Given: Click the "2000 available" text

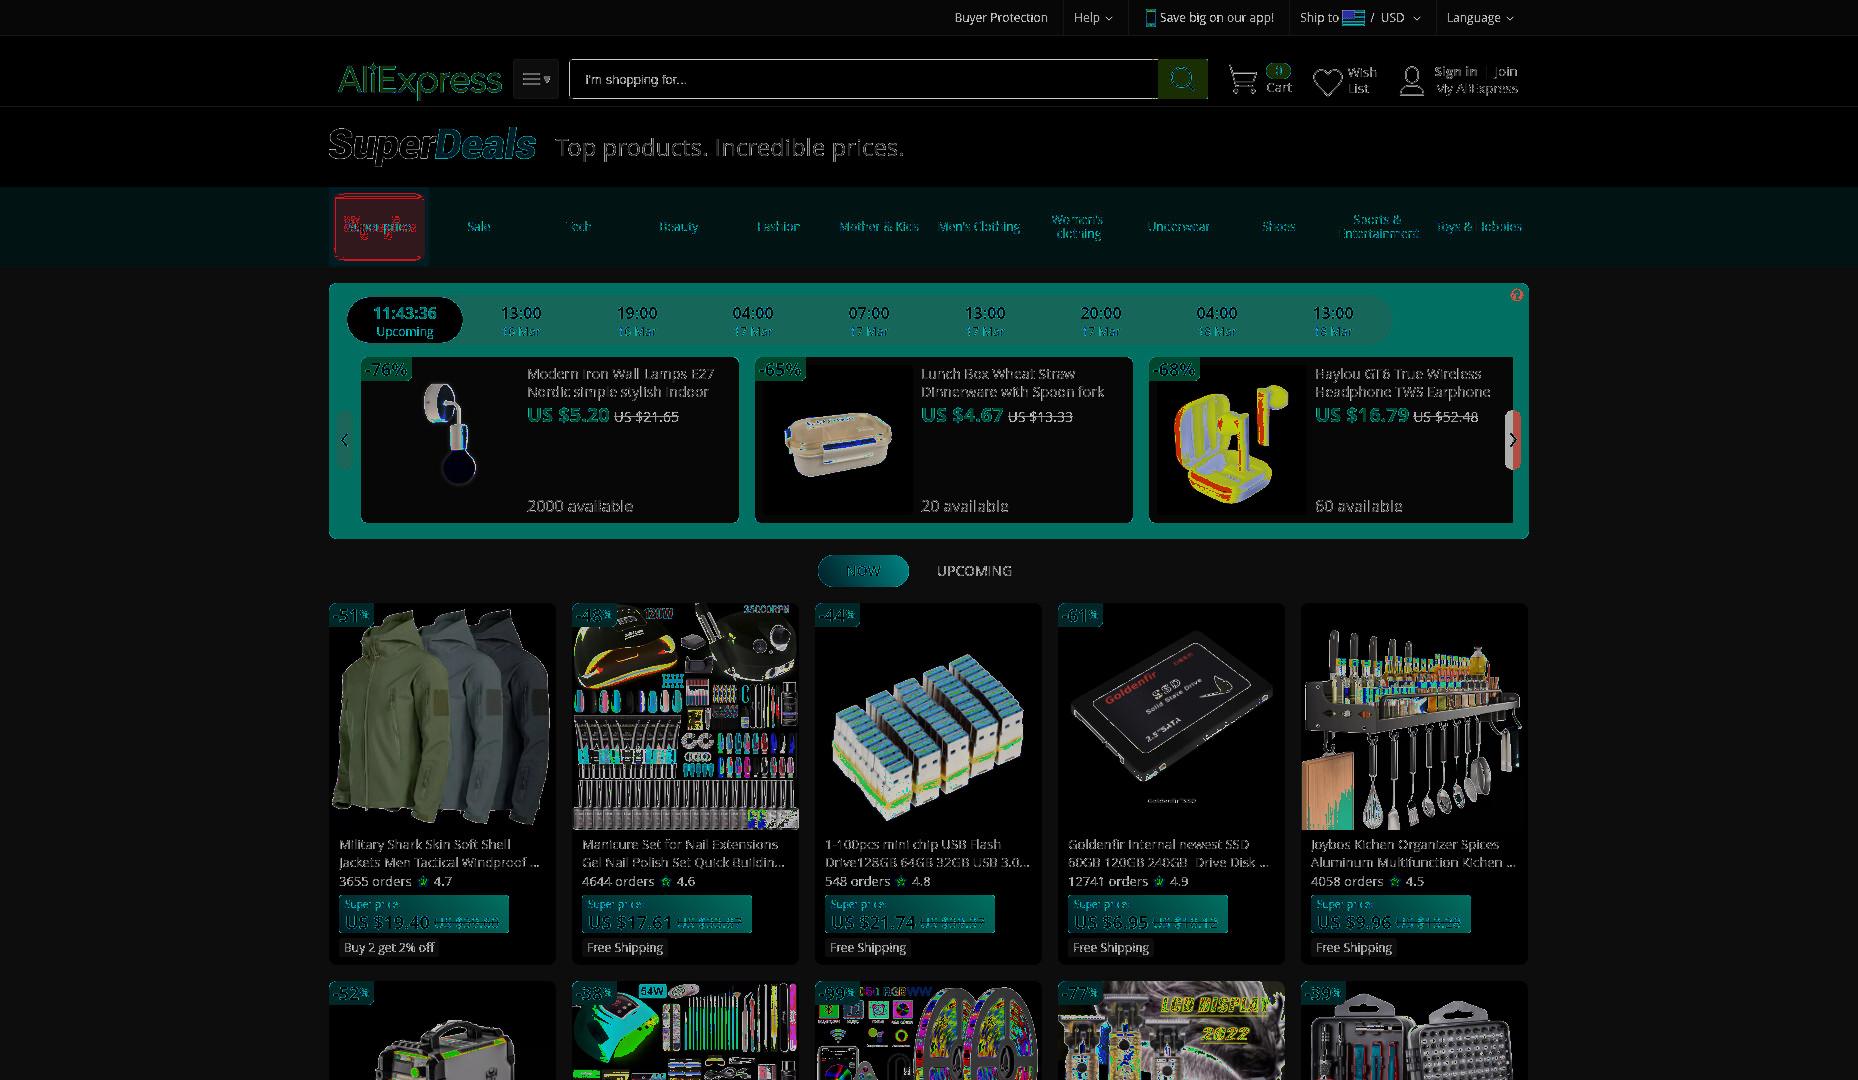Looking at the screenshot, I should point(580,506).
